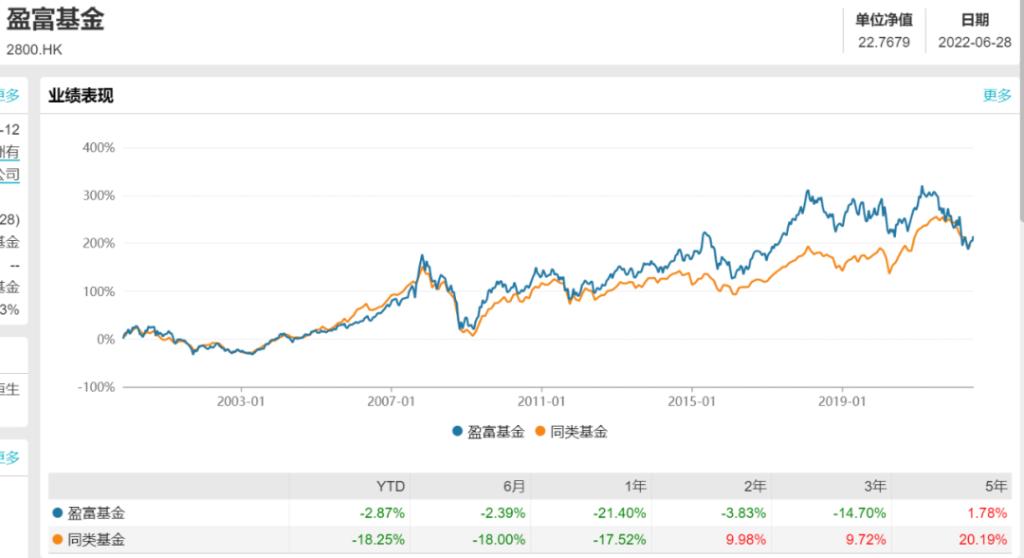Click the -21.40% one-year return cell
Screen dimensions: 1024x558
[624, 513]
